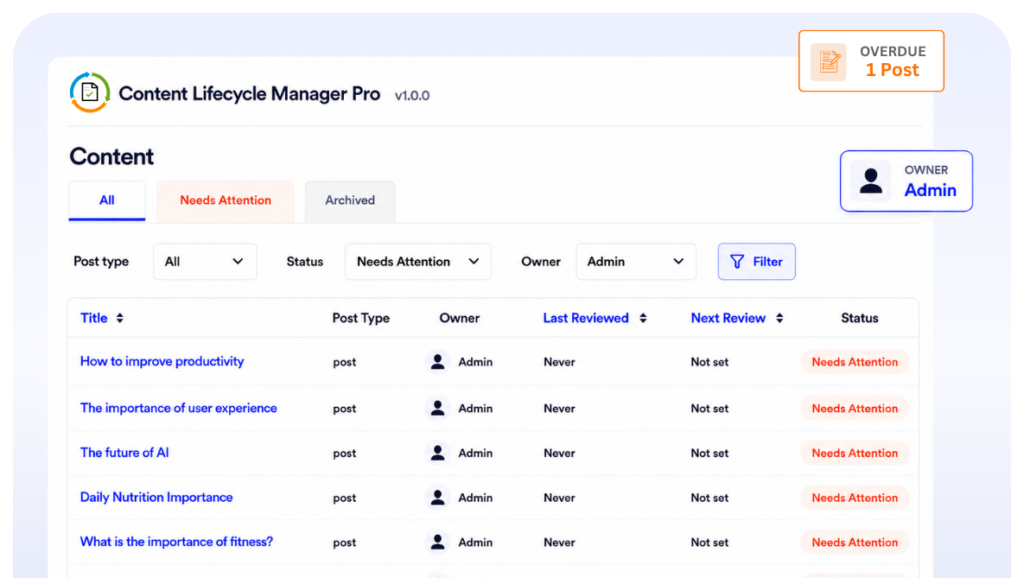The image size is (1024, 578).
Task: Apply the Filter button
Action: (x=756, y=261)
